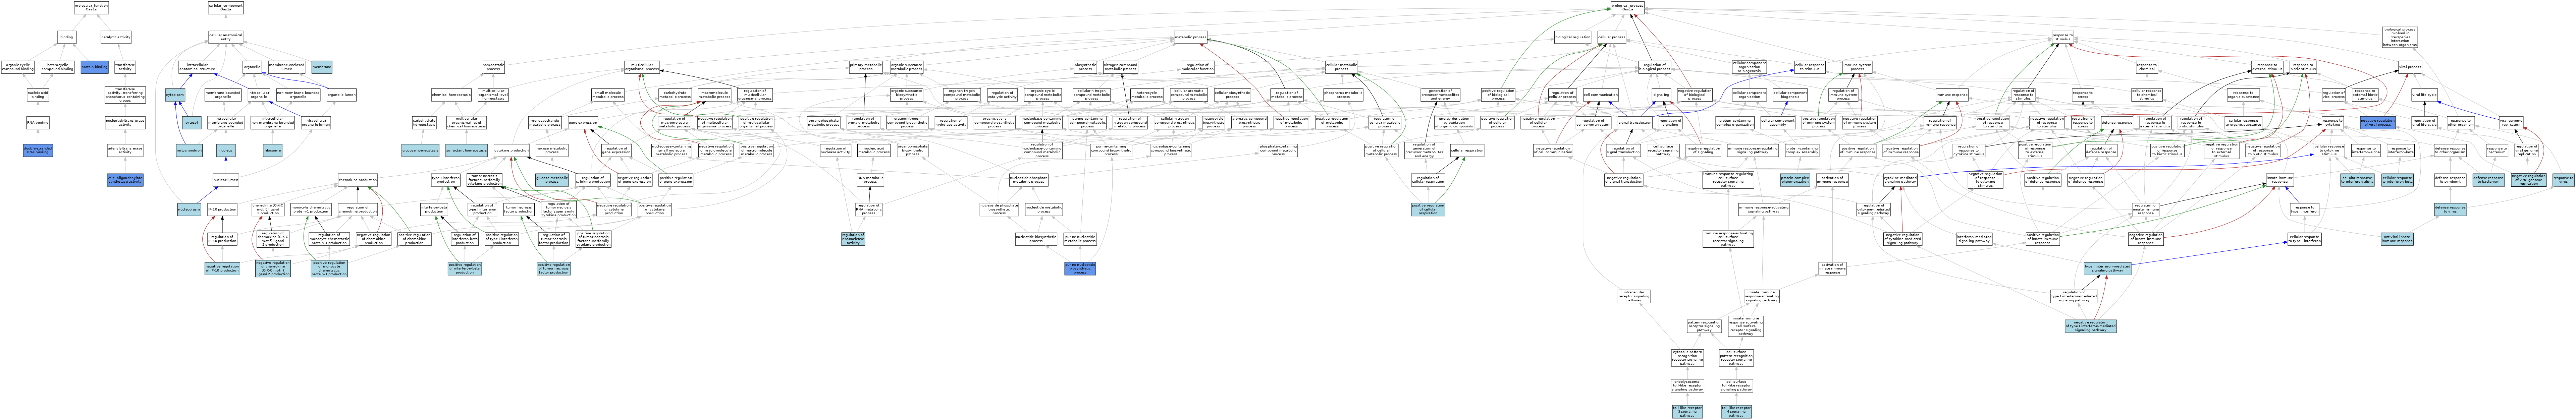This screenshot has width=2576, height=420.
Task: Click the highlighted 'membrane' node
Action: click(322, 67)
